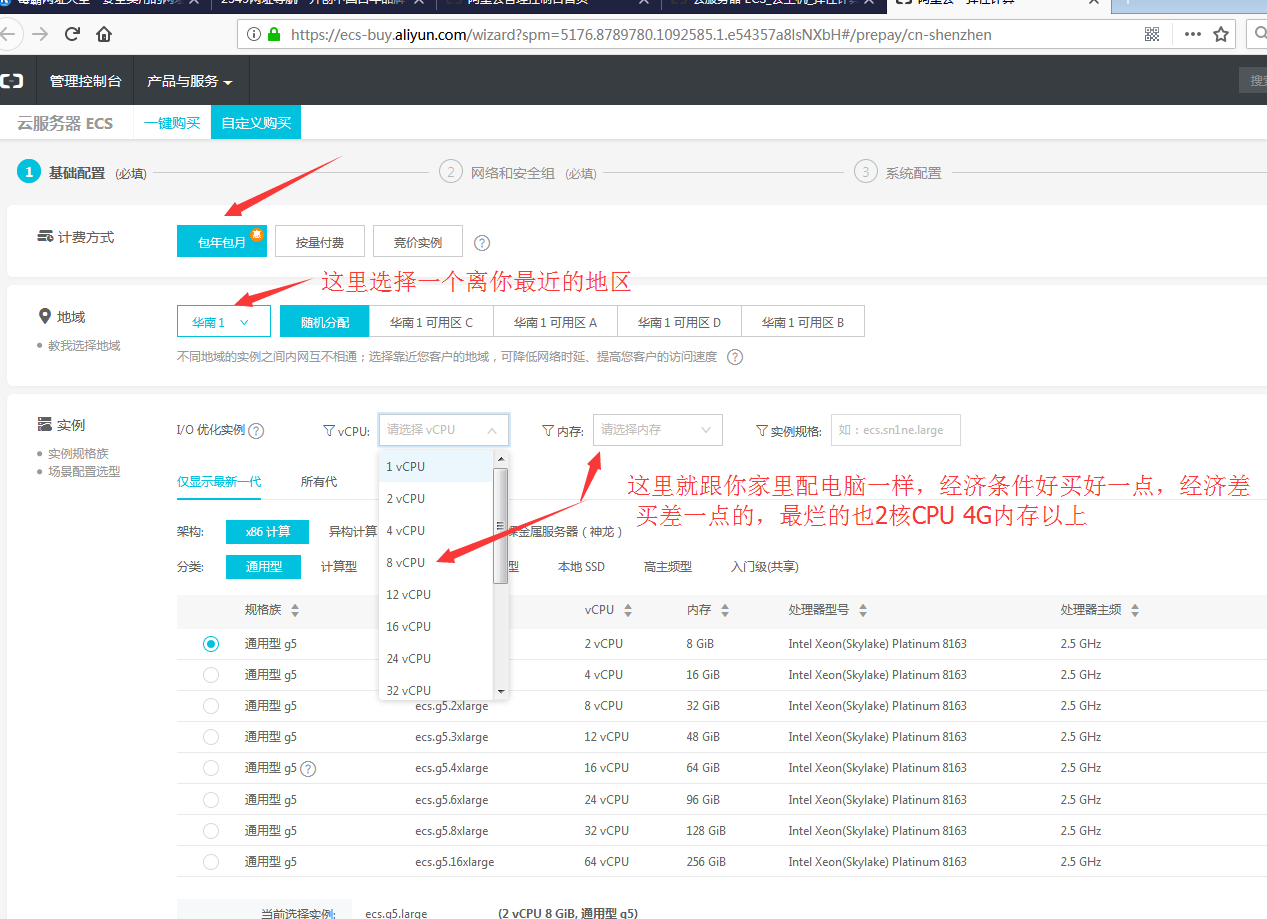The image size is (1267, 919).
Task: Select 华南 1 可用区 C zone
Action: click(431, 322)
